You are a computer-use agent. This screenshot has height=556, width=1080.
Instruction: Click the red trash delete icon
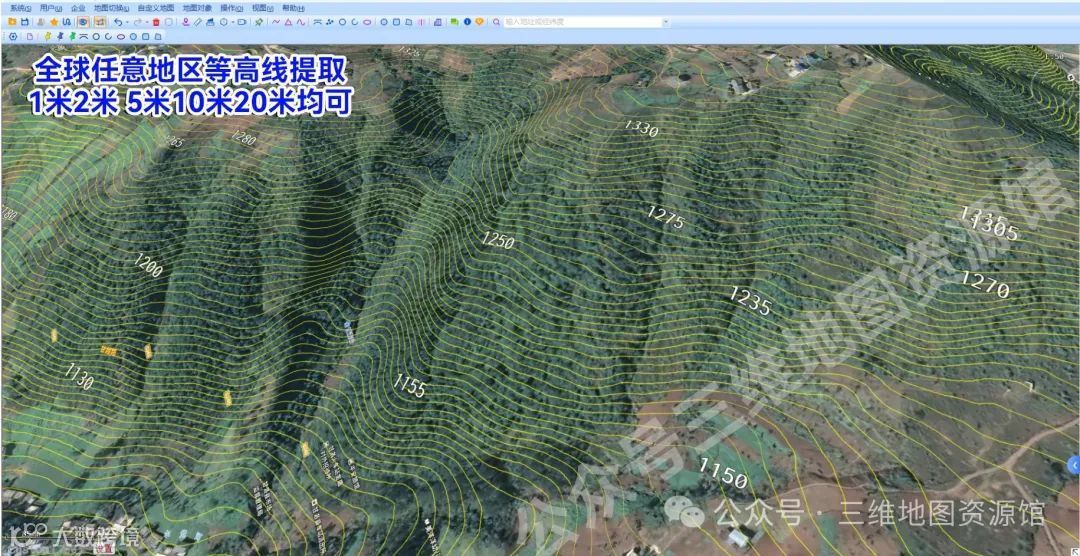pyautogui.click(x=156, y=22)
